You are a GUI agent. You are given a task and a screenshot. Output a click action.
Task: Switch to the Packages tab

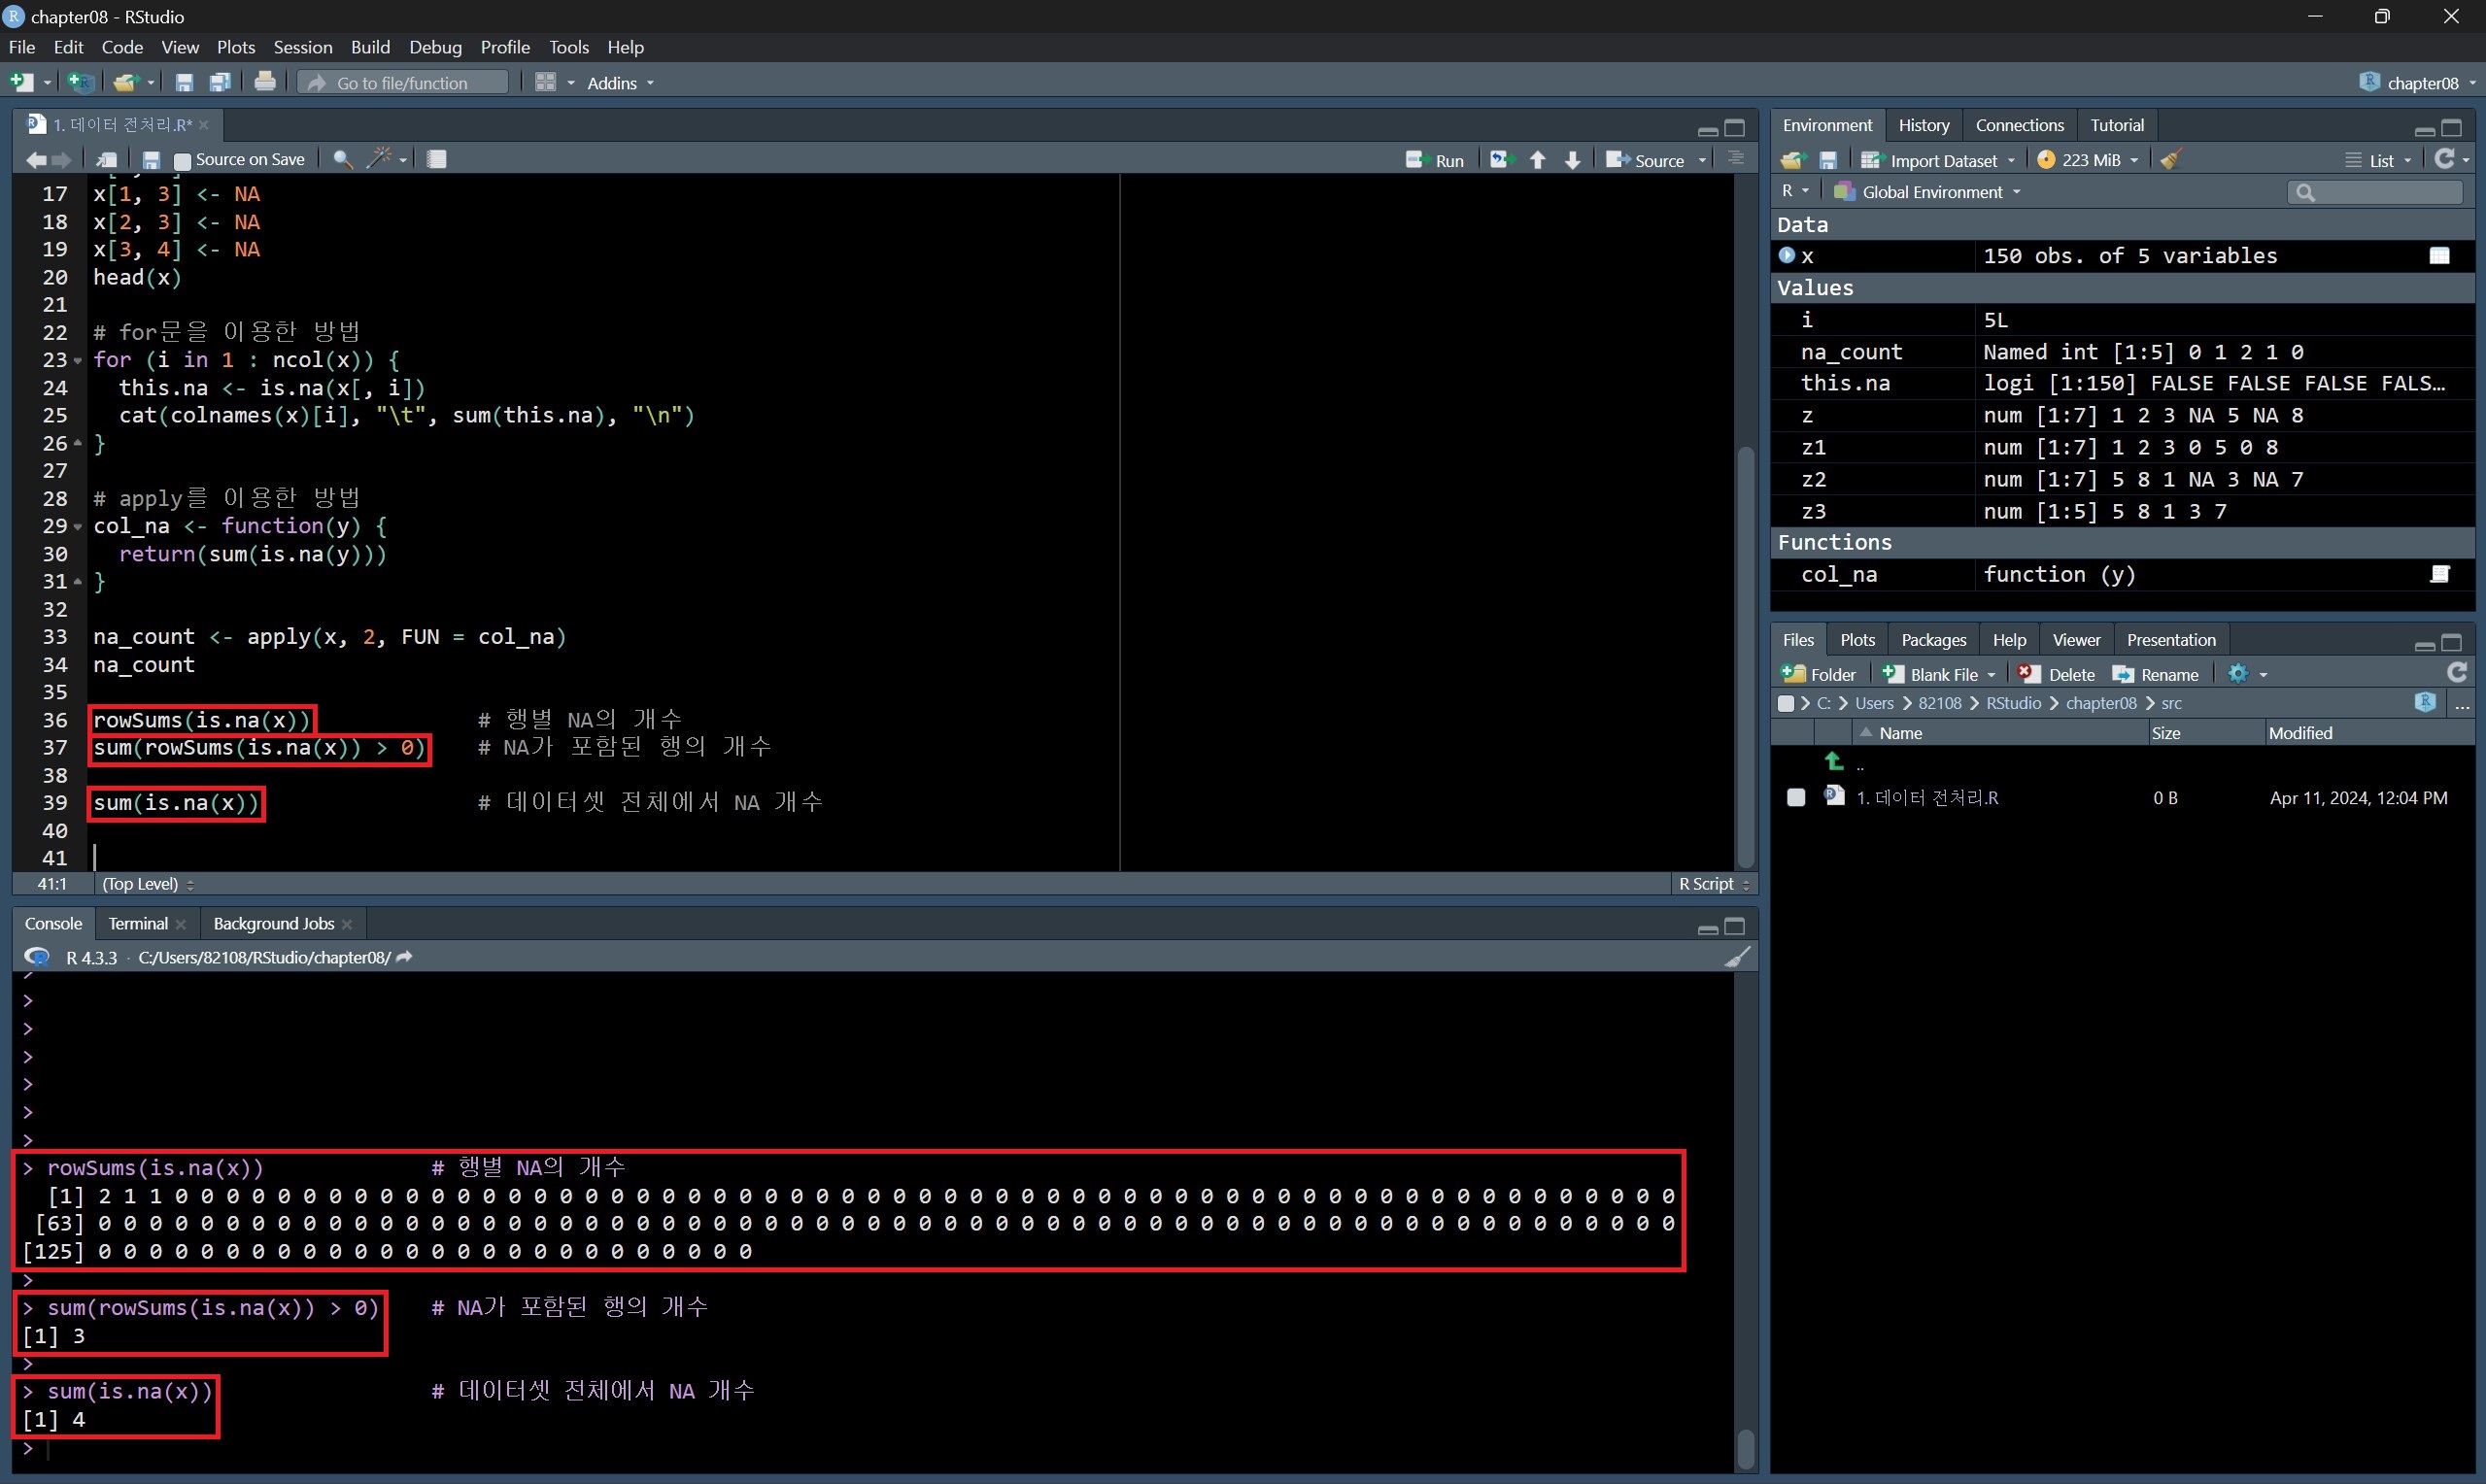(x=1933, y=640)
